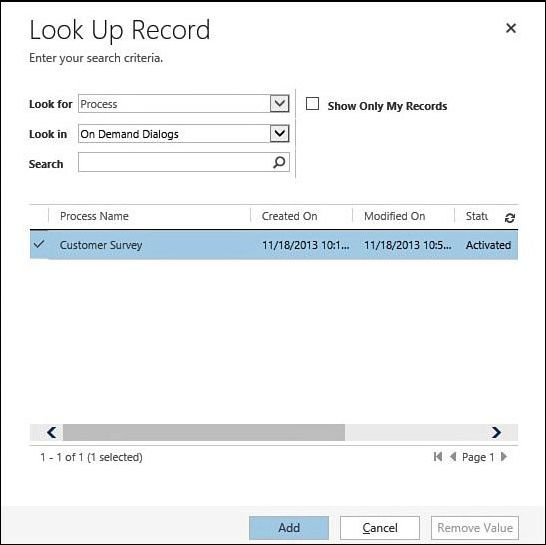Sort by Status column header
The width and height of the screenshot is (546, 545).
[x=477, y=216]
